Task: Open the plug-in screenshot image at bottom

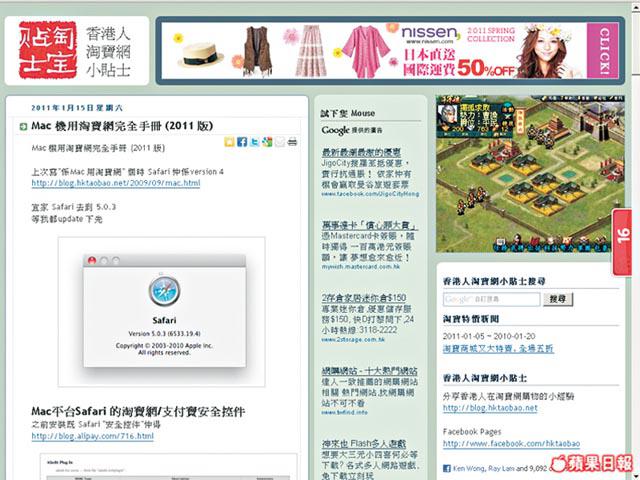Action: point(169,467)
